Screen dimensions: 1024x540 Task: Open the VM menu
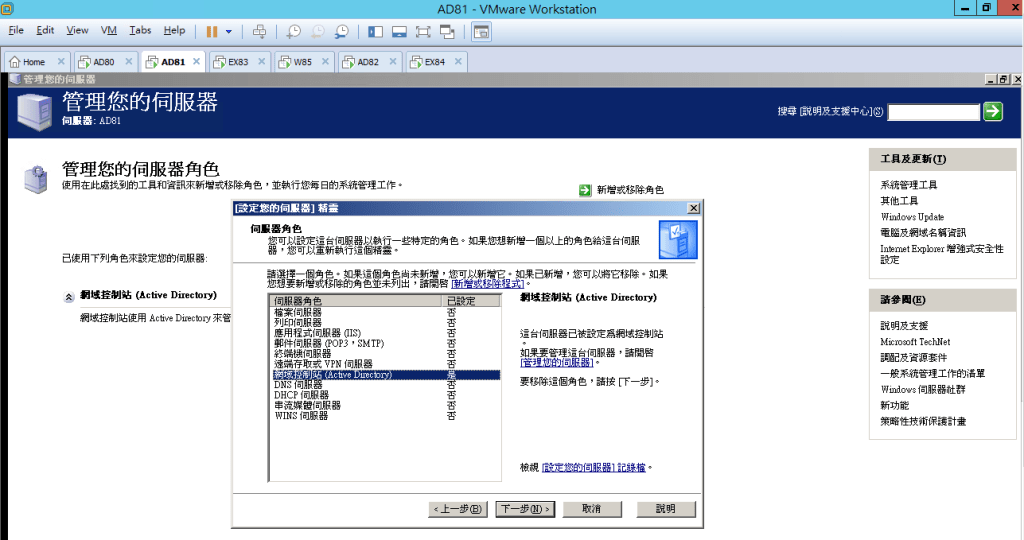pyautogui.click(x=109, y=31)
